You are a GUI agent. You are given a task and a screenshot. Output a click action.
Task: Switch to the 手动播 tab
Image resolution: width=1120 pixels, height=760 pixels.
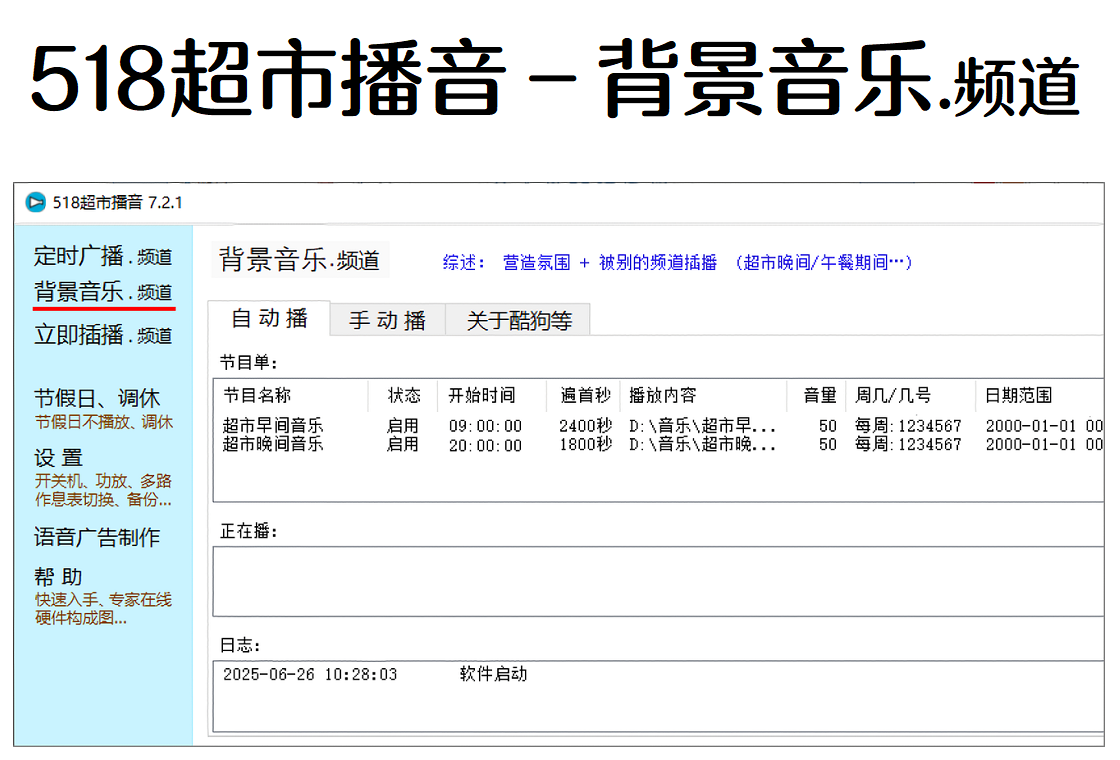(x=387, y=320)
